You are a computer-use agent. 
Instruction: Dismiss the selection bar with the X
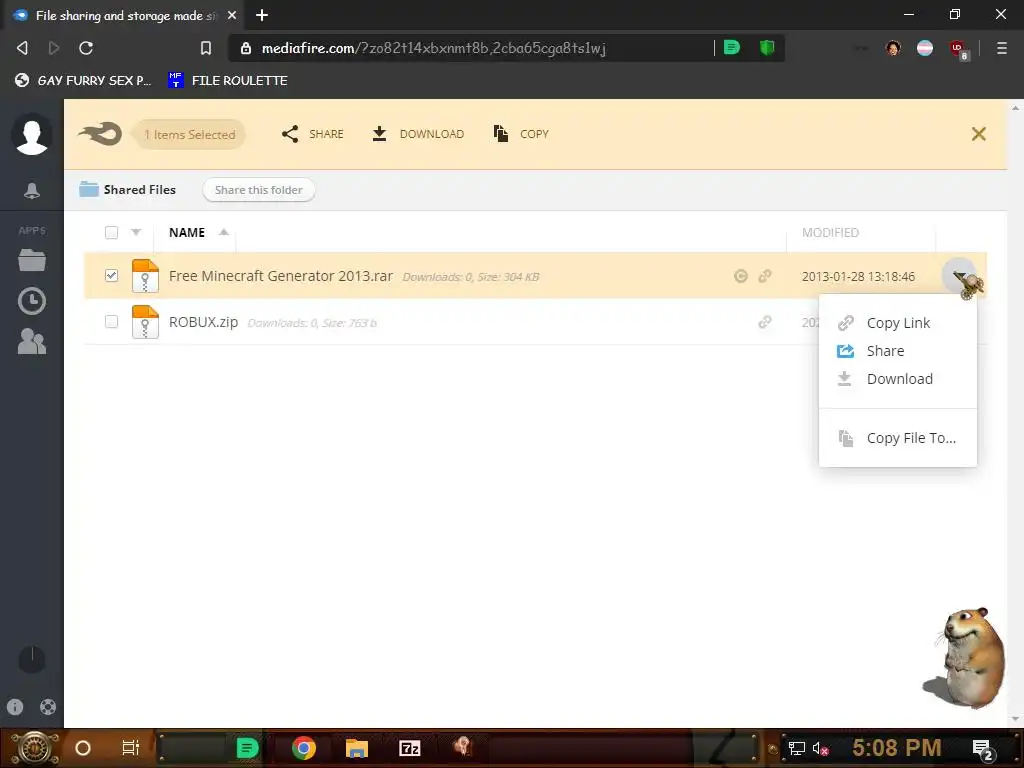978,134
